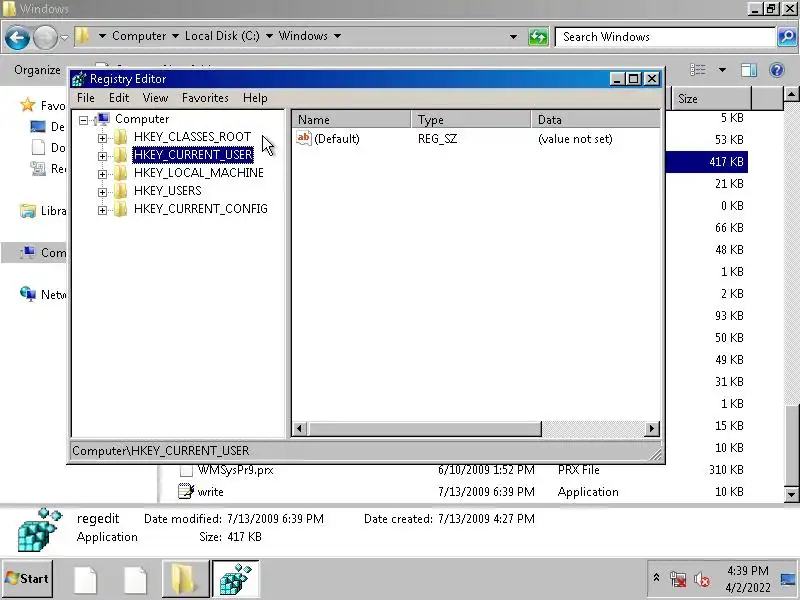Screen dimensions: 800x600
Task: Click the HKEY_LOCAL_MACHINE folder icon
Action: coord(120,173)
